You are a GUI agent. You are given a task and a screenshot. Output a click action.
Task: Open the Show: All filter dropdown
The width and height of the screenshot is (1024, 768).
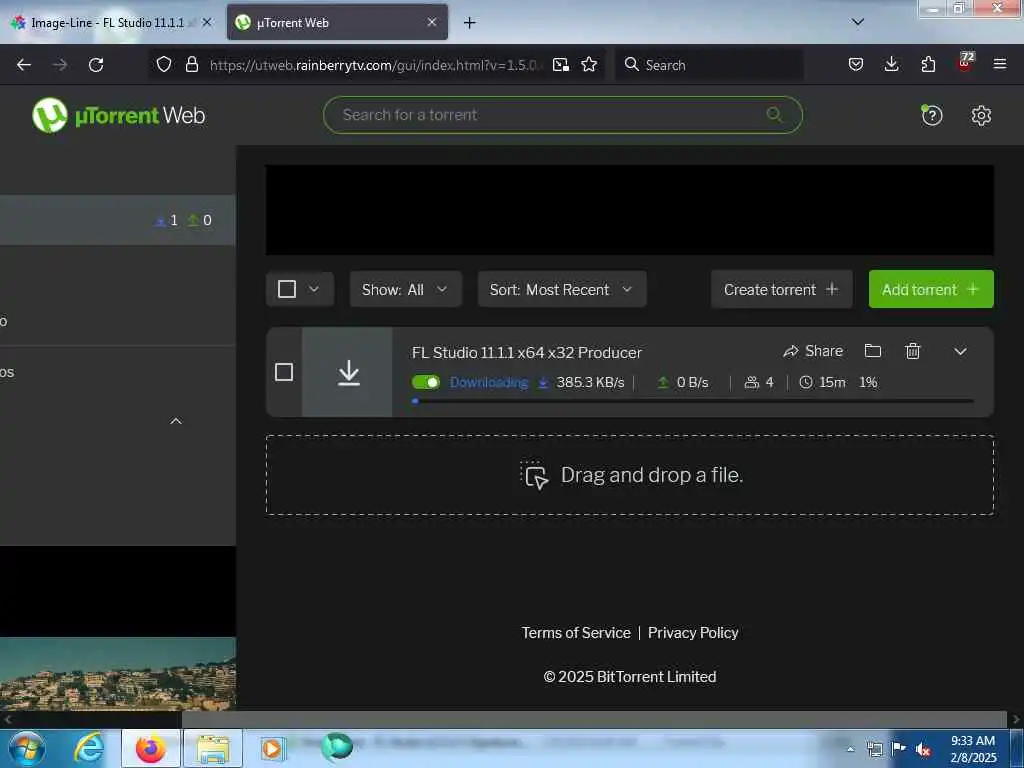[406, 289]
